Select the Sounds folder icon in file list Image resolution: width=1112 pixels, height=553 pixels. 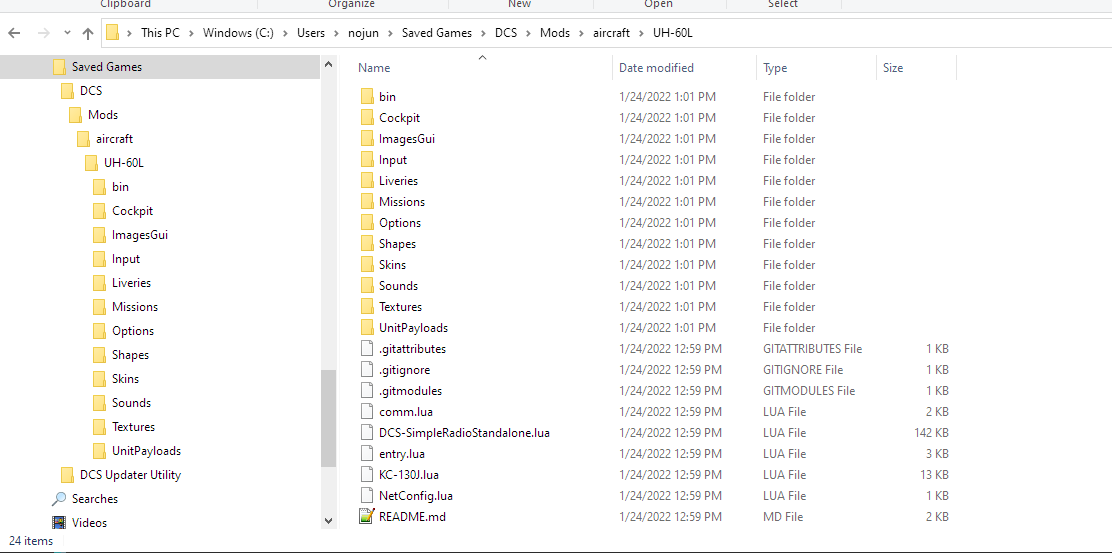[367, 286]
